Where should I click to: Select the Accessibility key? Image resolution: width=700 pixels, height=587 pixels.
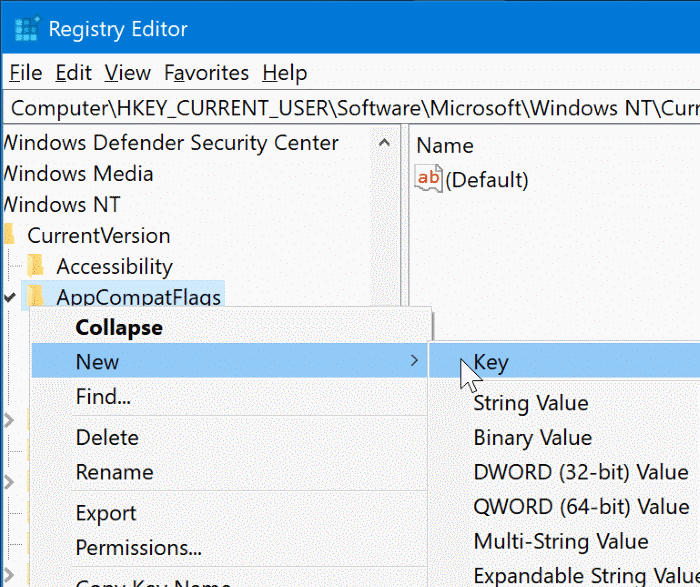click(114, 266)
